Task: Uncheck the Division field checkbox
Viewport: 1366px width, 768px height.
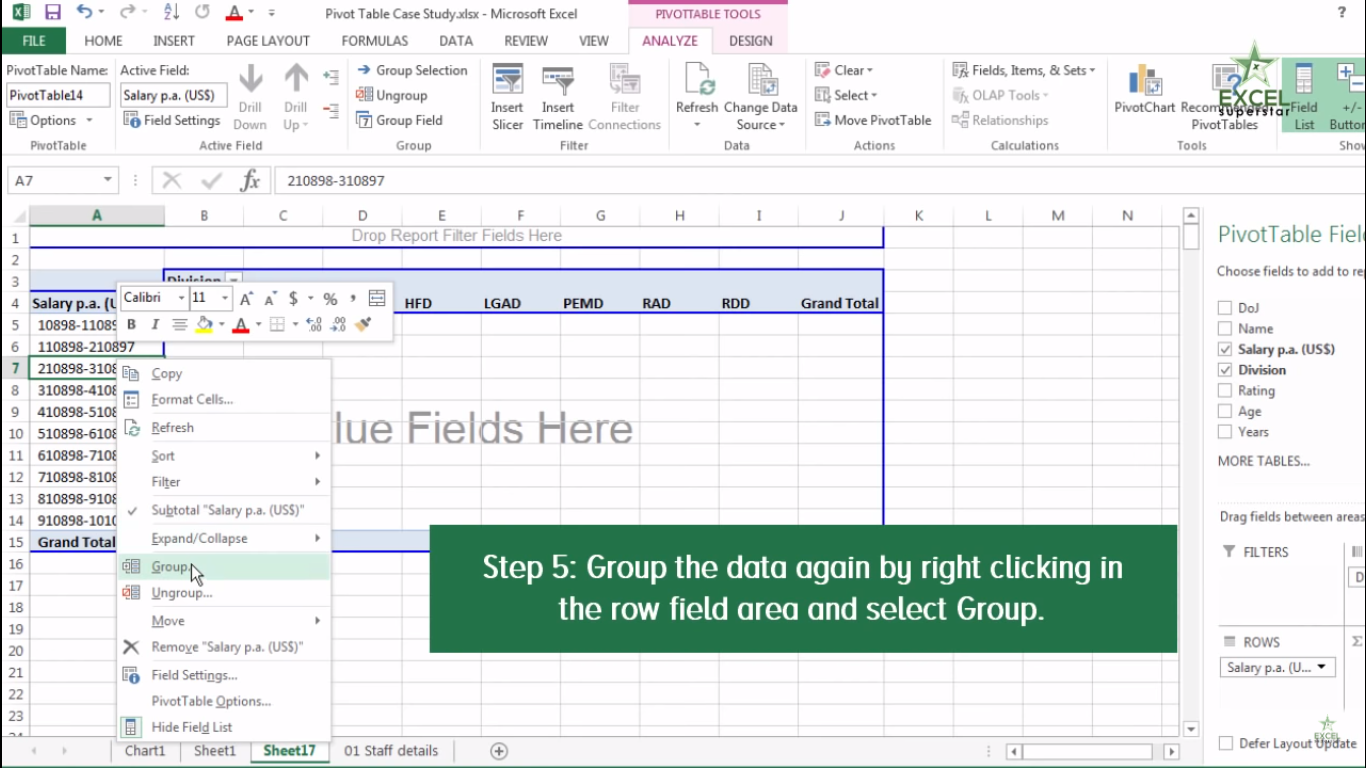Action: click(x=1225, y=370)
